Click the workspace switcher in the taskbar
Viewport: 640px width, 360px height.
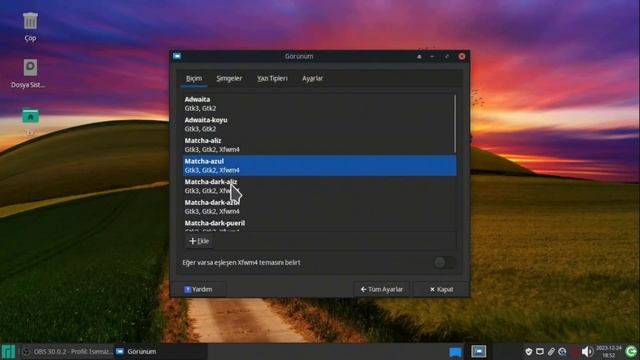point(479,351)
